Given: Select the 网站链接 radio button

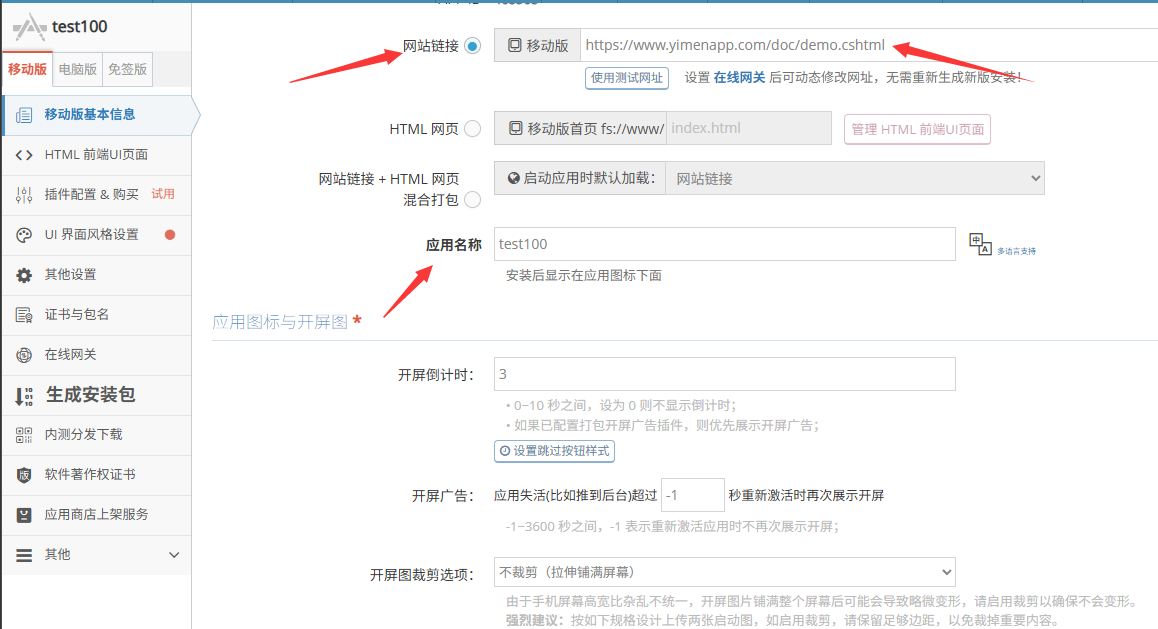Looking at the screenshot, I should [472, 46].
